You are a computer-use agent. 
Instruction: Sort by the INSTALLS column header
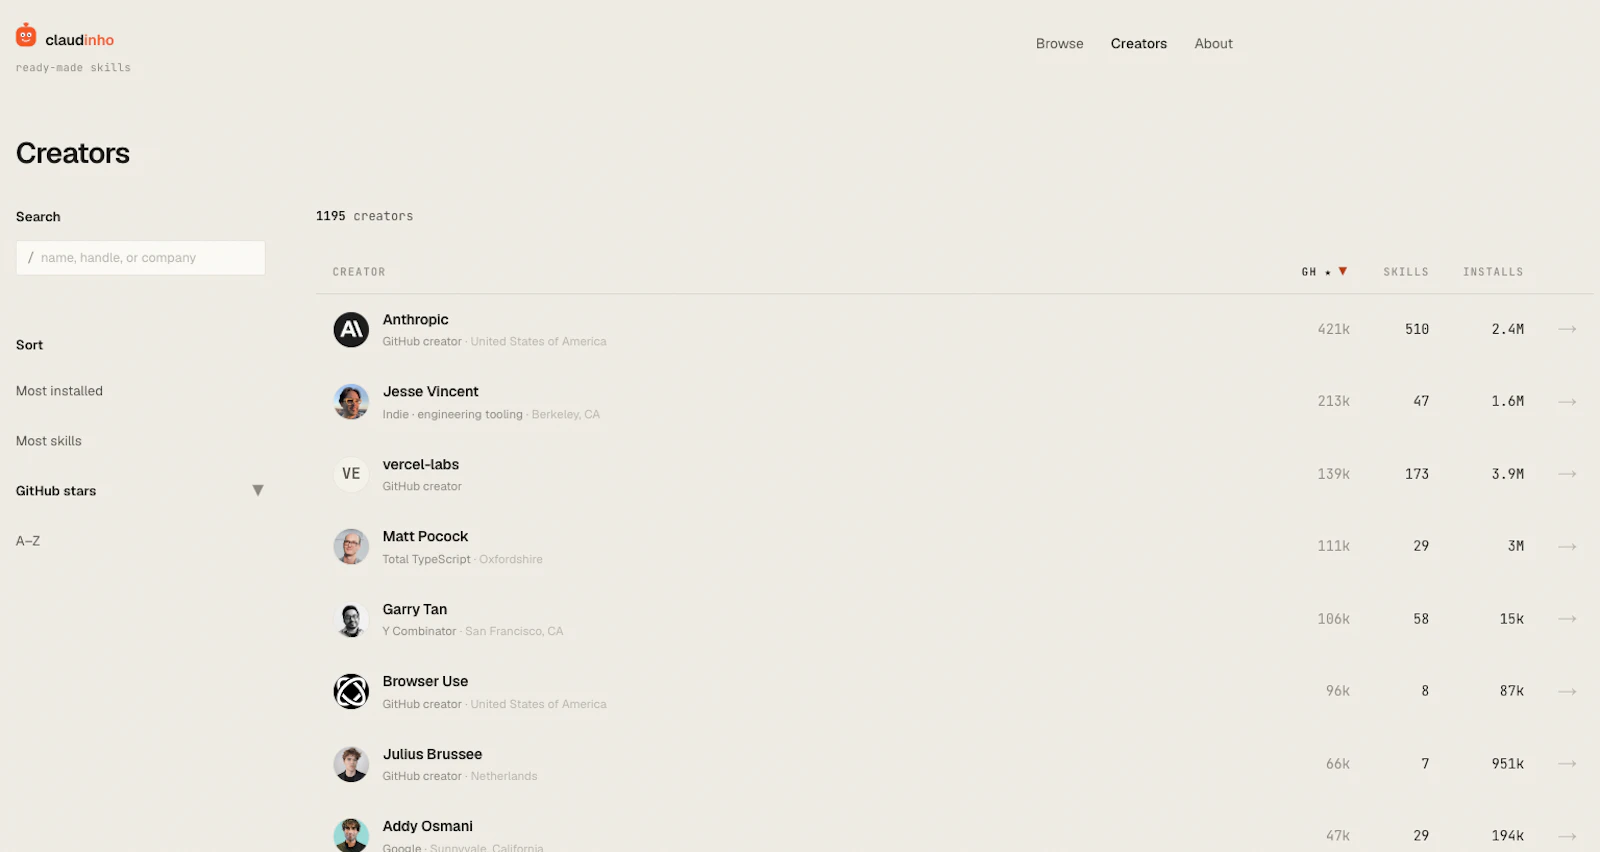pyautogui.click(x=1493, y=272)
